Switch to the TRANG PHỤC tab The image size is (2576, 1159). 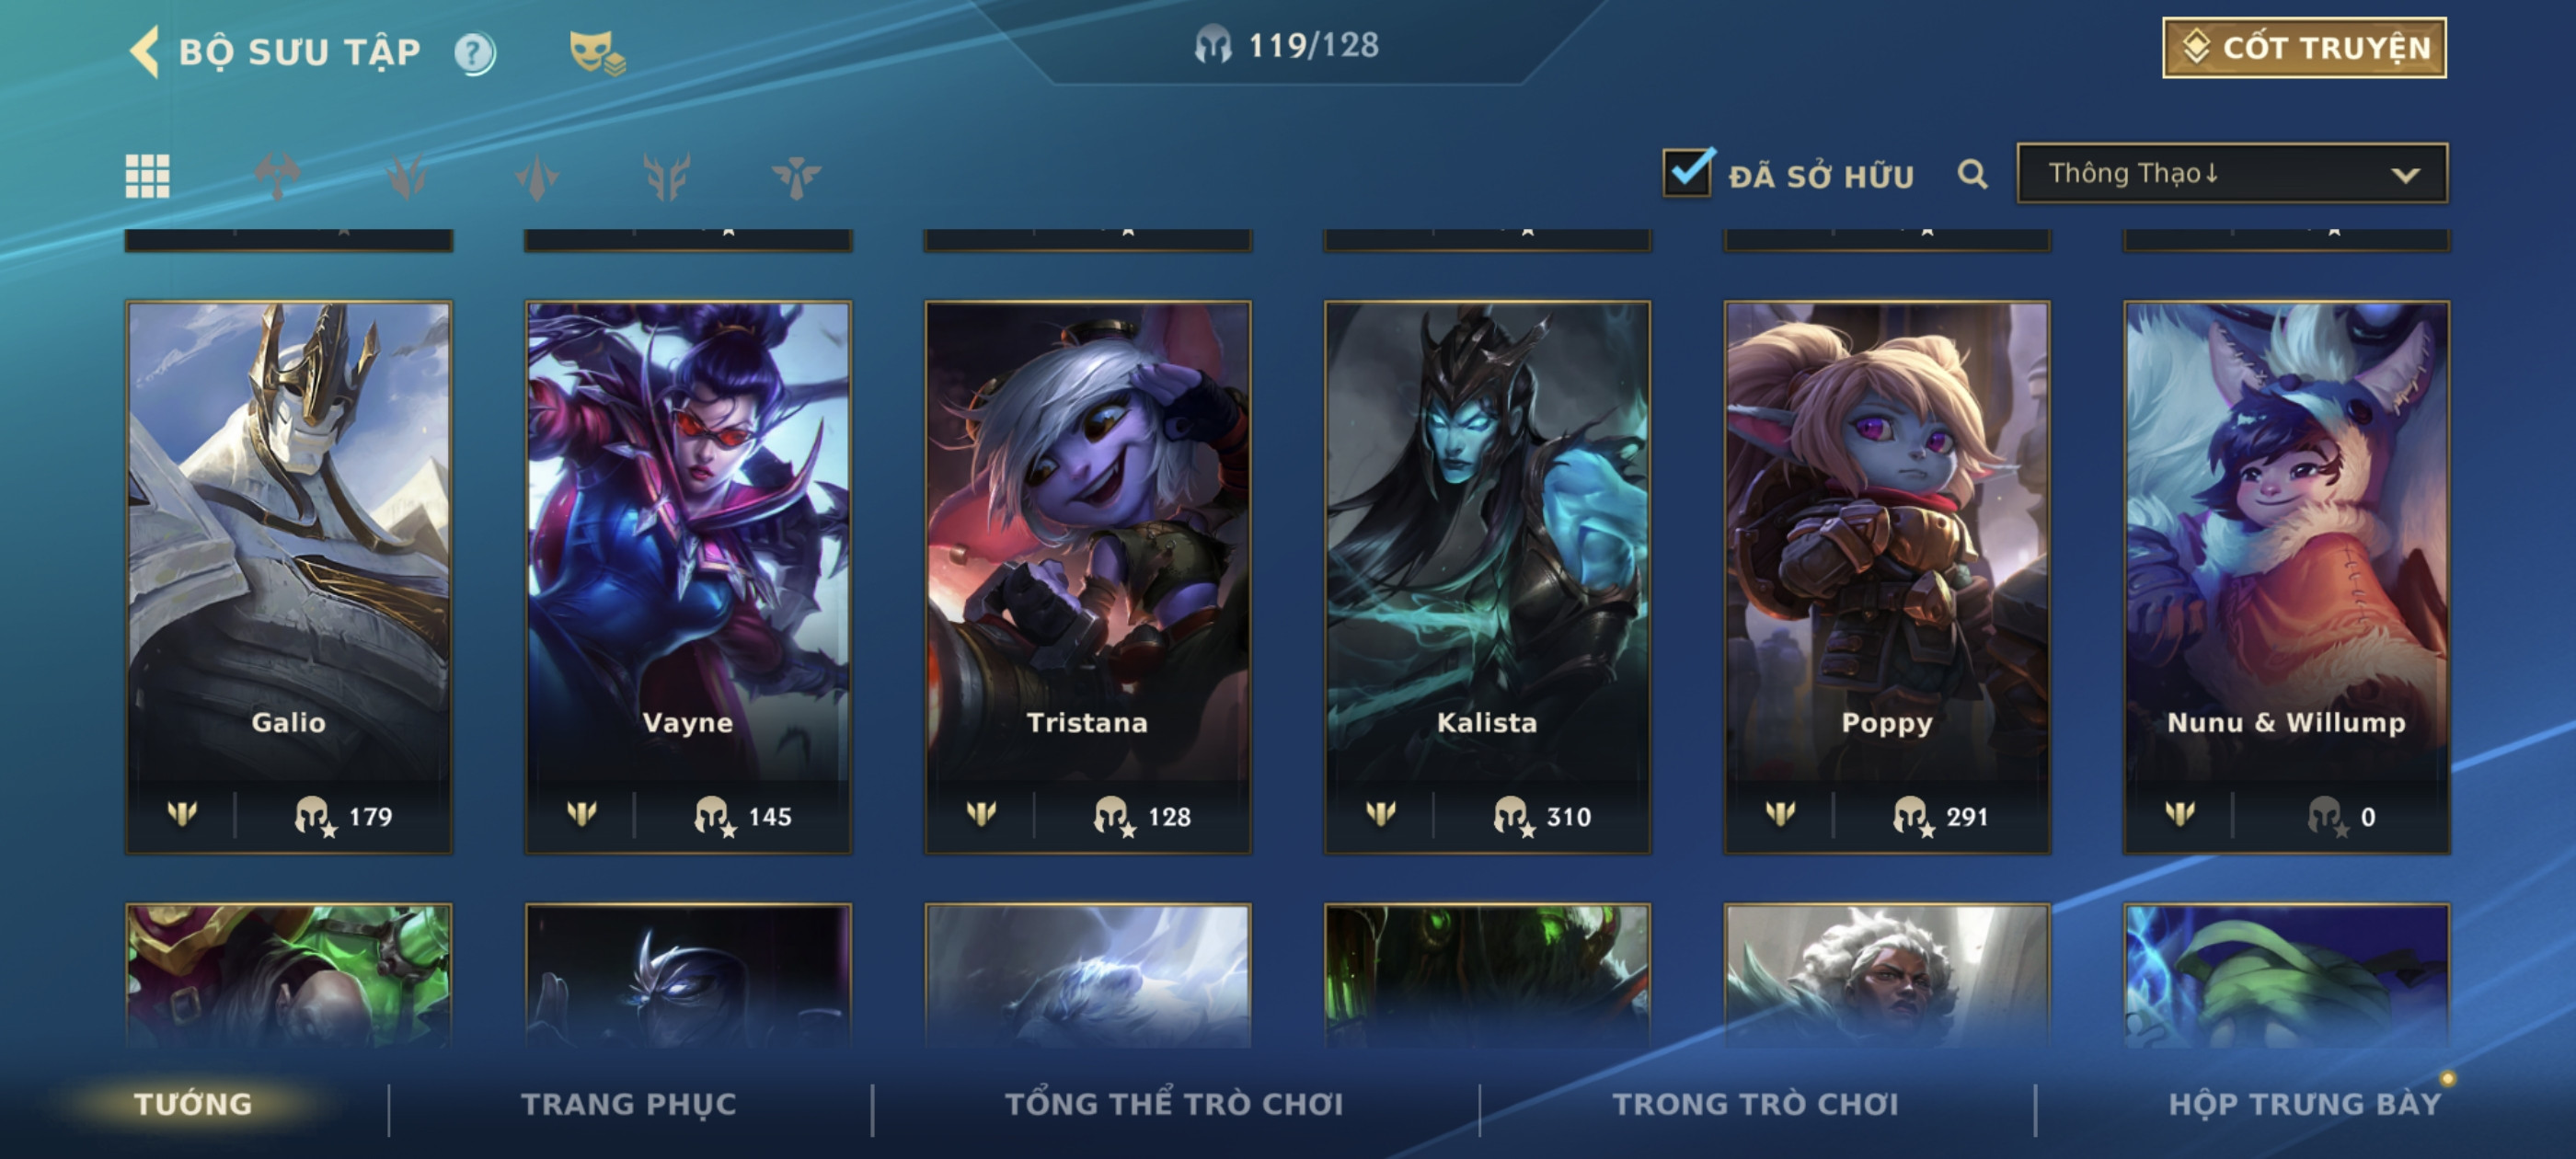click(628, 1103)
